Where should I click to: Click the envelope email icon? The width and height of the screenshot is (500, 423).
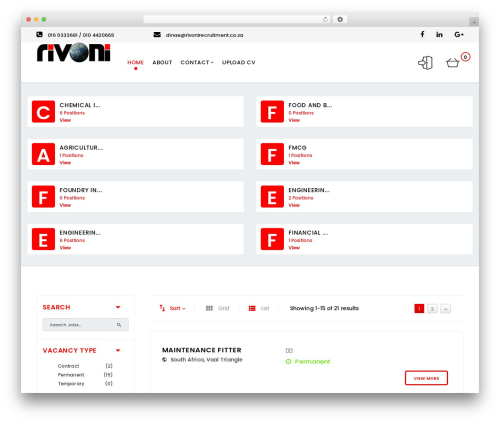click(x=157, y=35)
